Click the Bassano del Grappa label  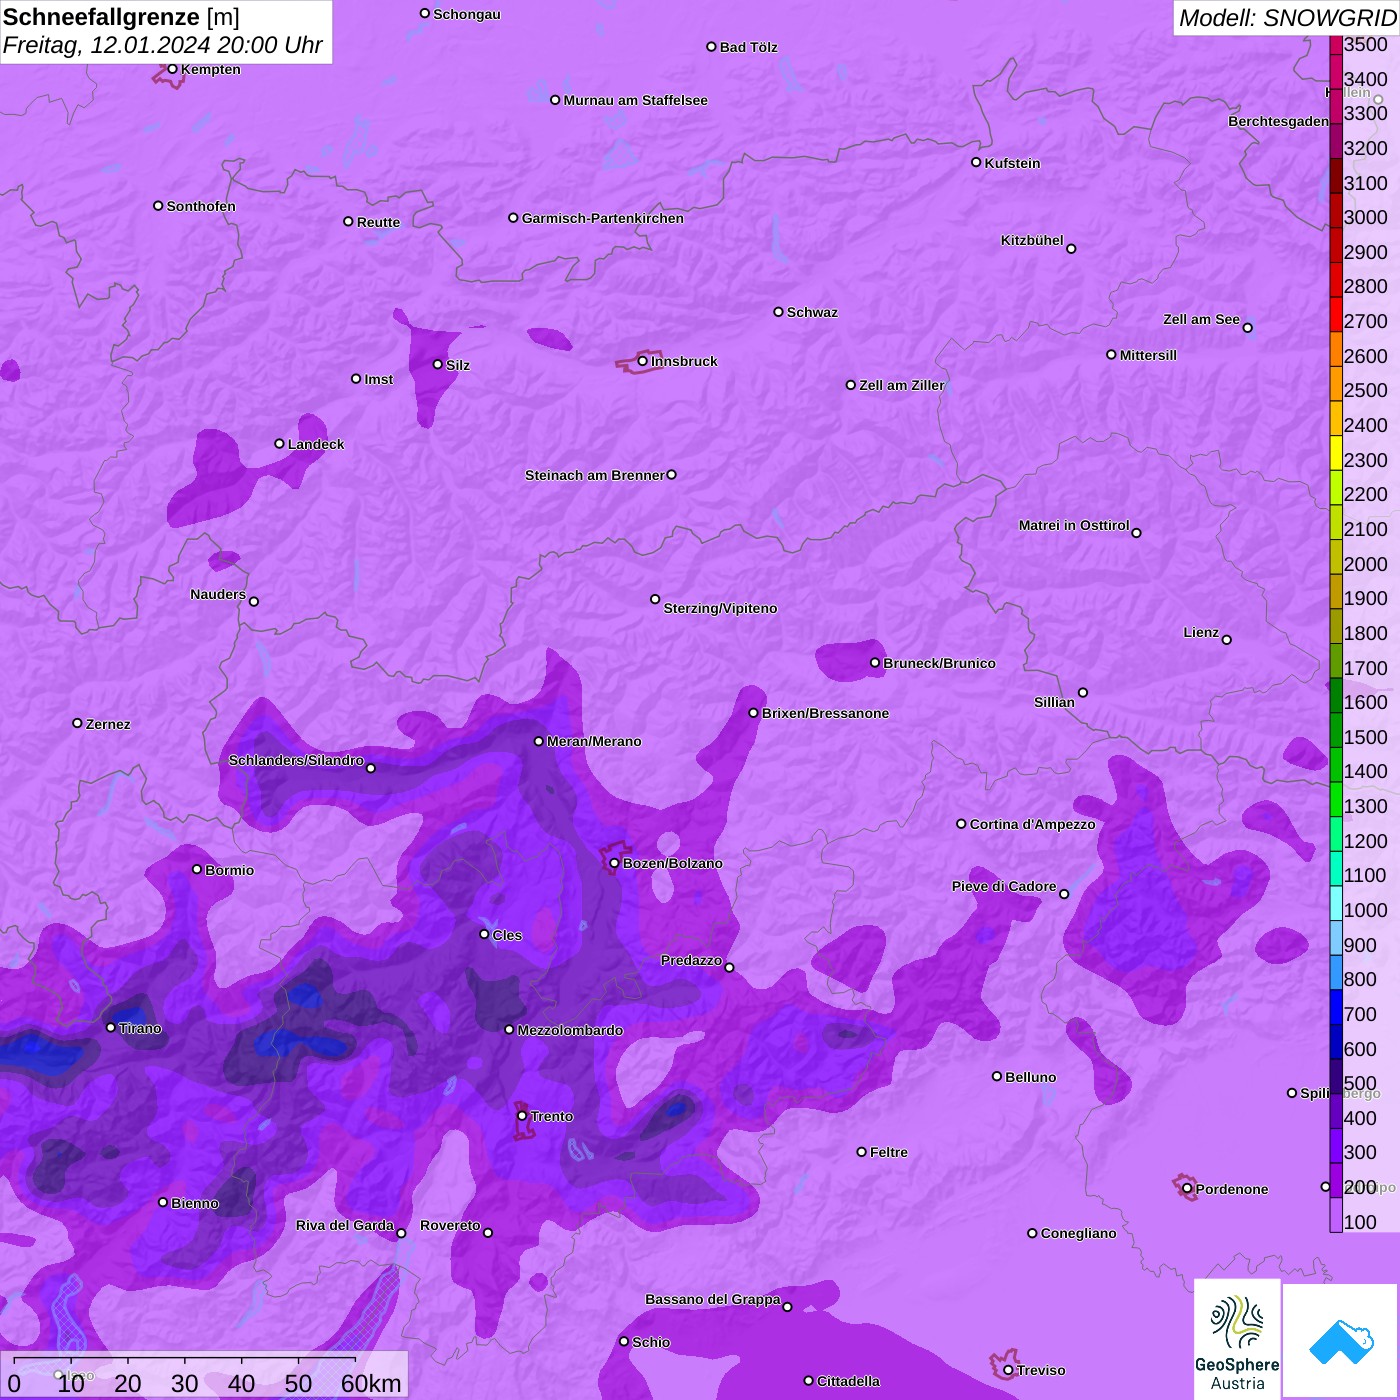click(x=713, y=1299)
